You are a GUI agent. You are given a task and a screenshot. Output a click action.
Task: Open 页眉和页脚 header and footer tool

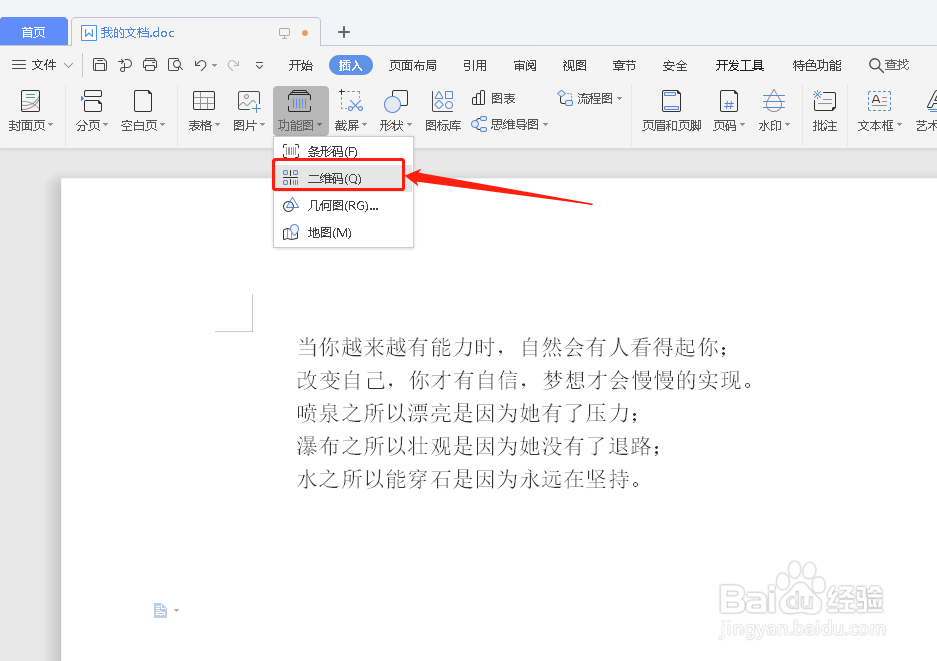point(670,110)
